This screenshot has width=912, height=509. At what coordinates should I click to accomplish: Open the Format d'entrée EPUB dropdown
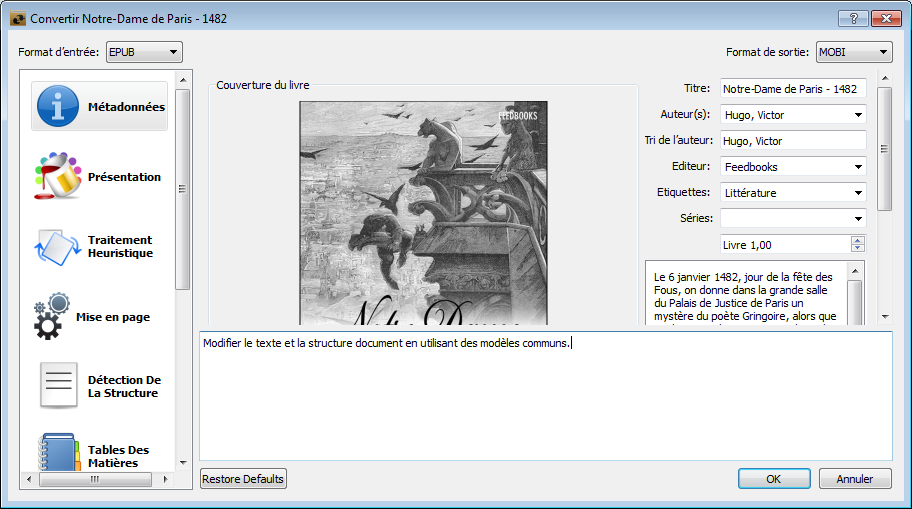(144, 52)
